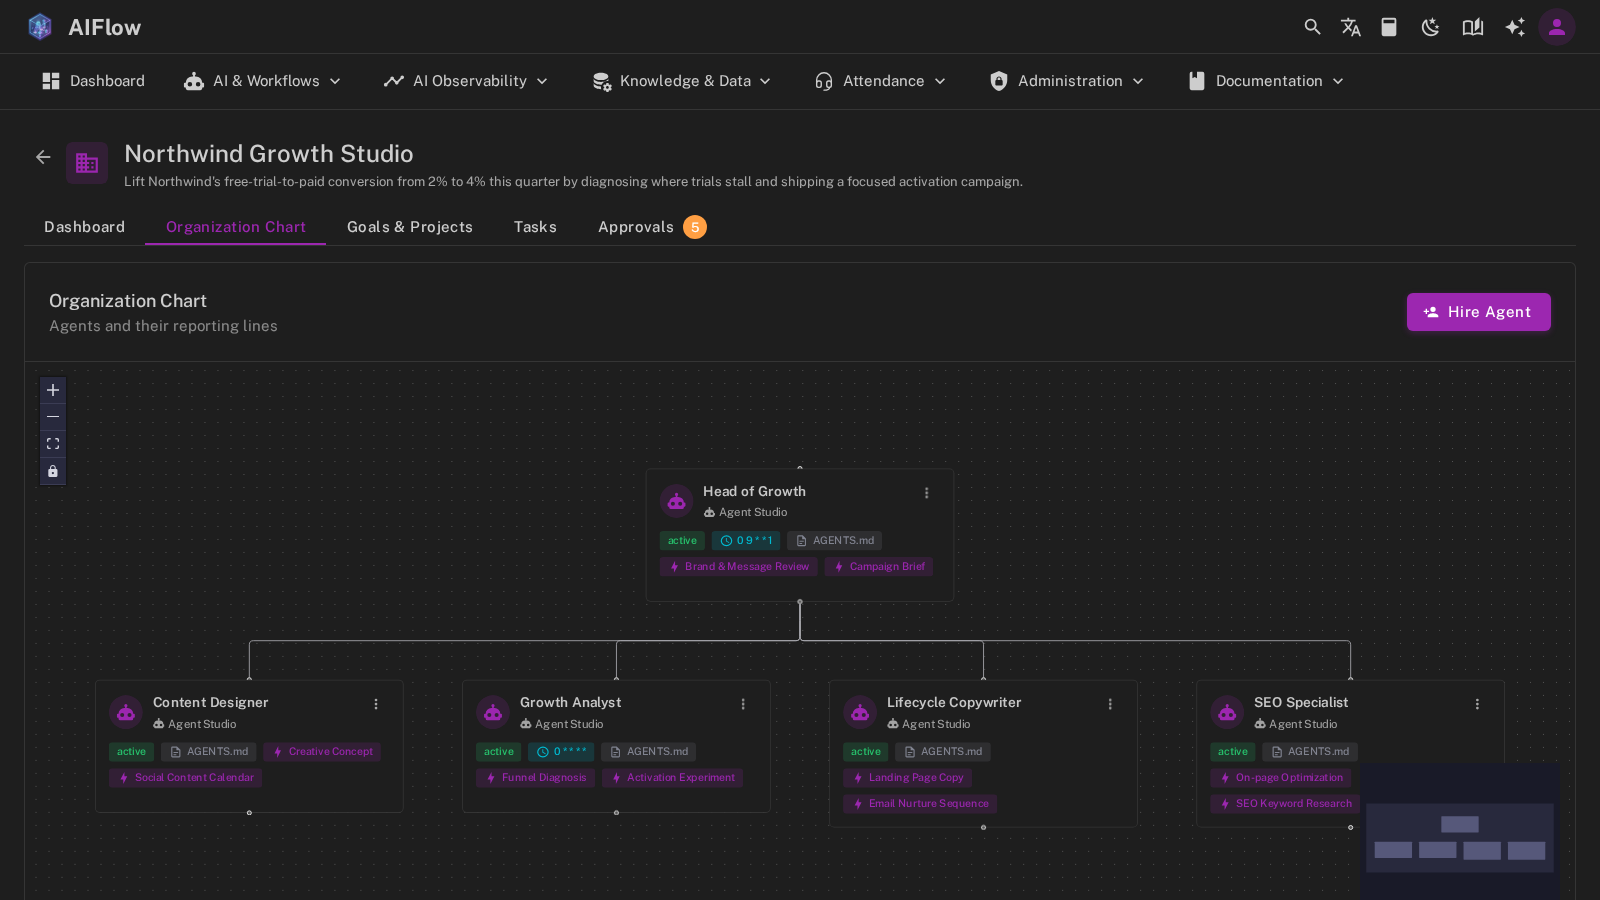Click the Approvals count badge 5
Screen dimensions: 1600x900
click(x=695, y=227)
